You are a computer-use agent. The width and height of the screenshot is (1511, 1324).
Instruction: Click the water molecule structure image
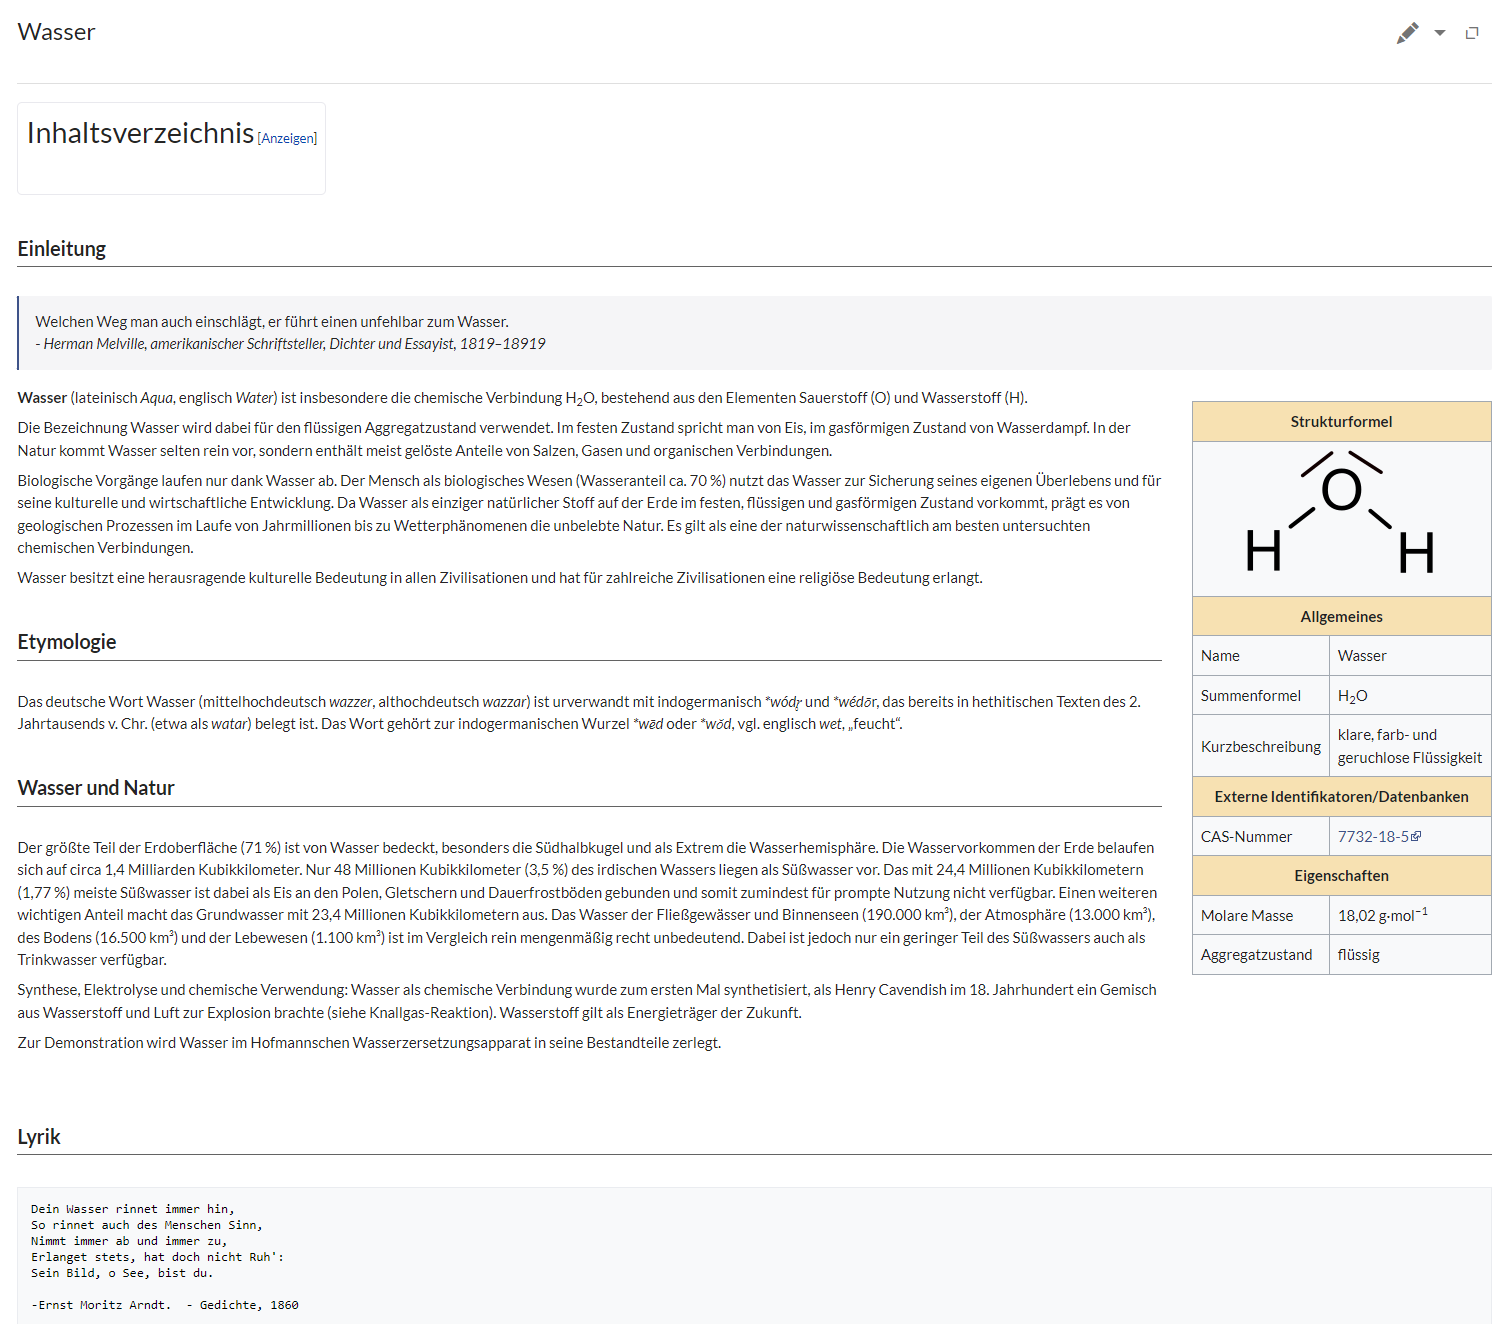coord(1341,518)
